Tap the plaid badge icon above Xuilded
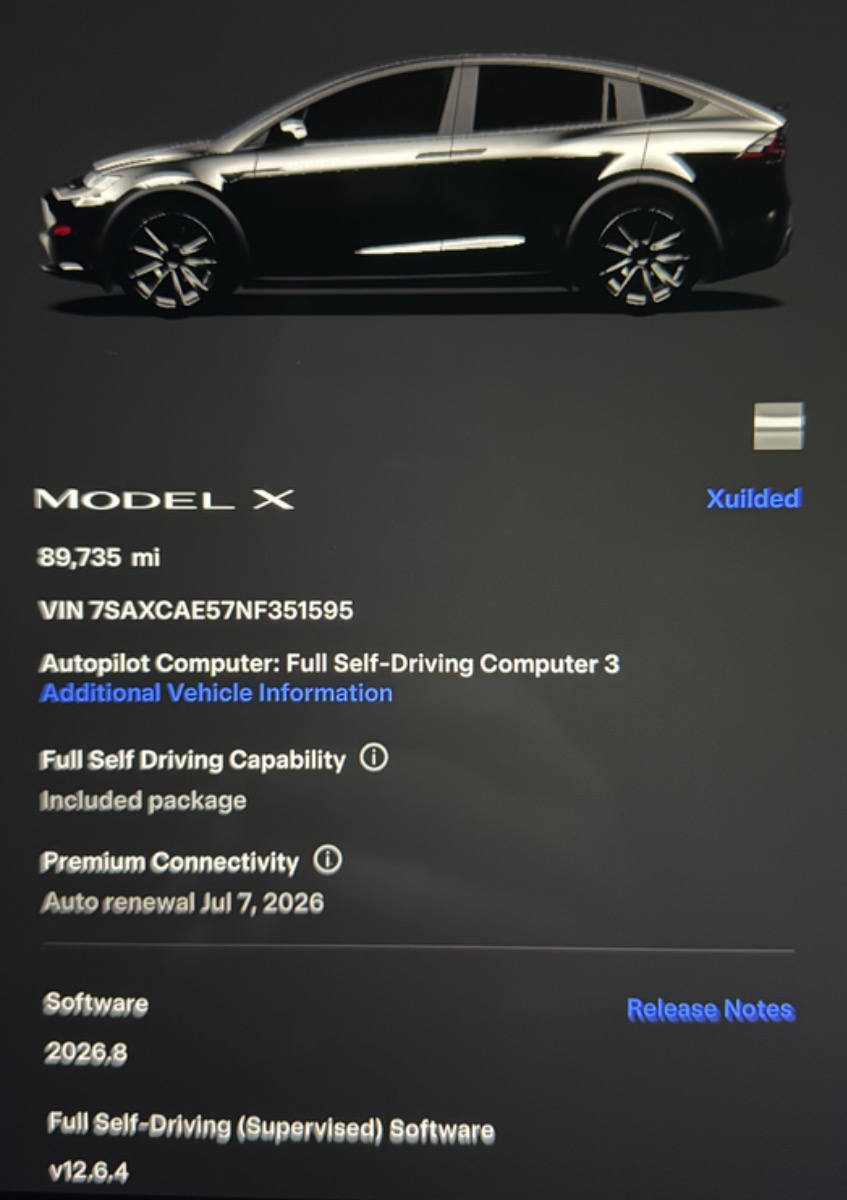Image resolution: width=847 pixels, height=1200 pixels. (778, 426)
